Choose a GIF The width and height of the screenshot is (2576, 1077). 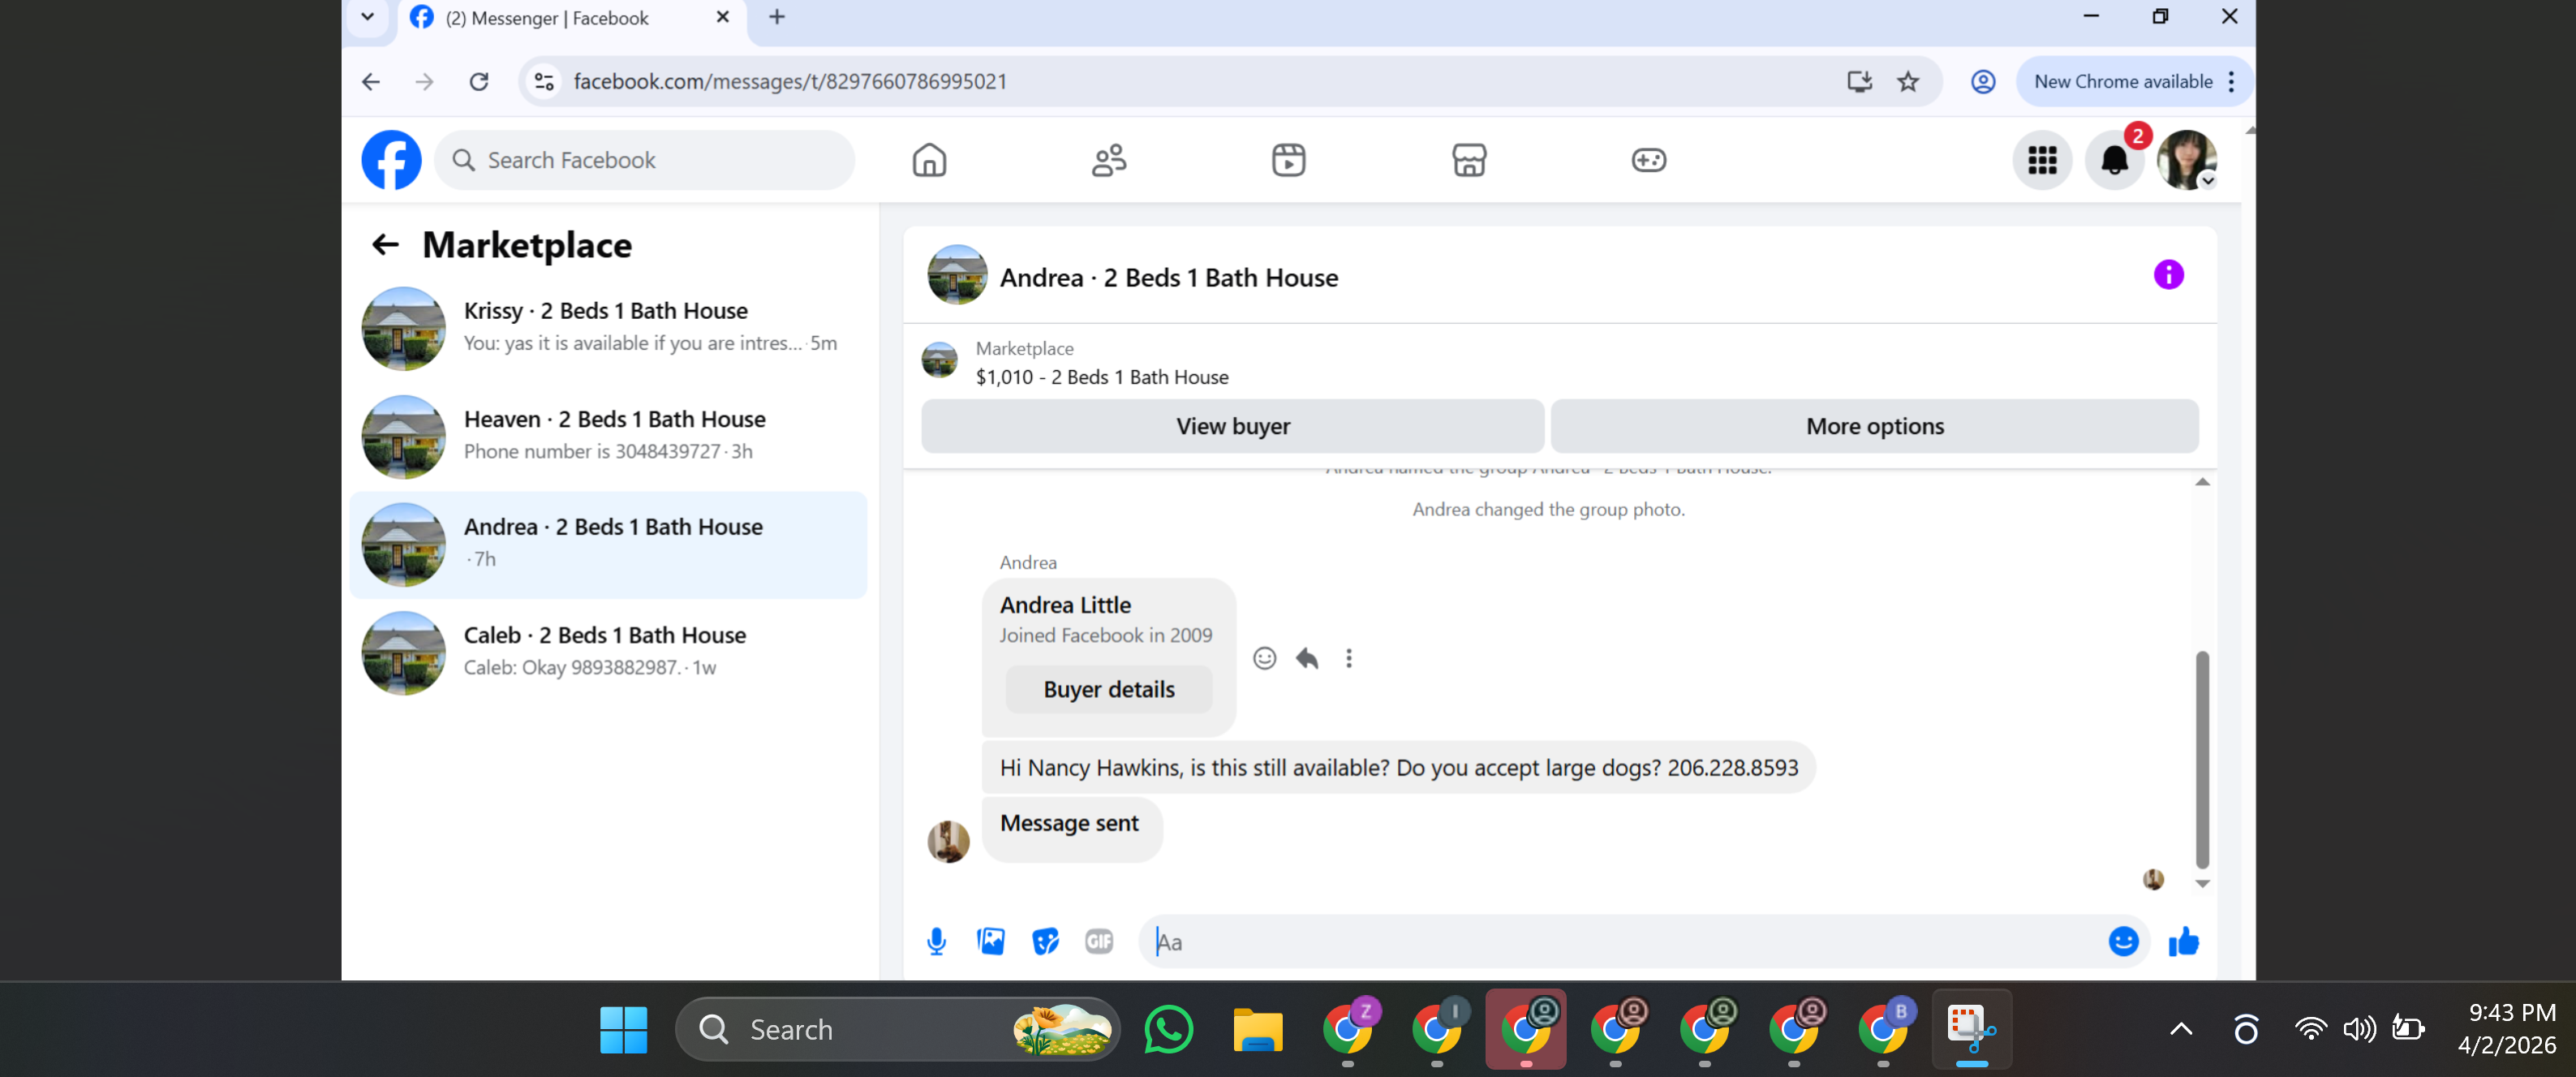coord(1099,941)
